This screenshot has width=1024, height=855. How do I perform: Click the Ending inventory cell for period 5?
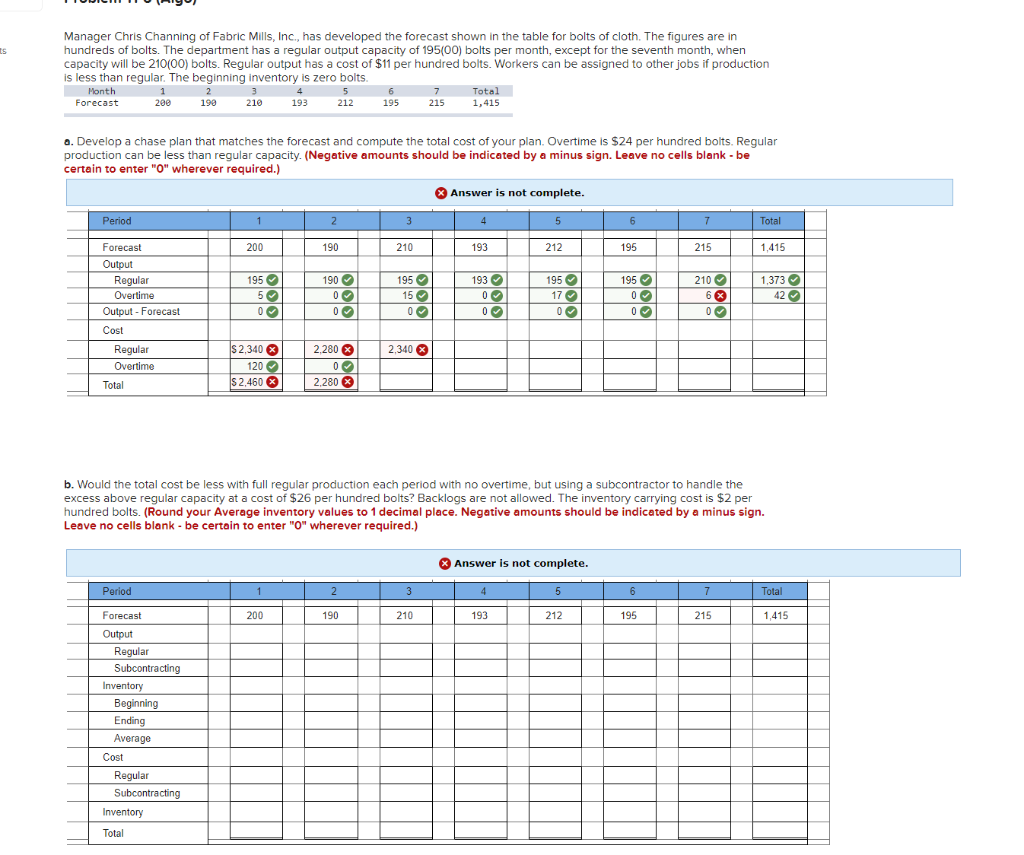[x=556, y=720]
